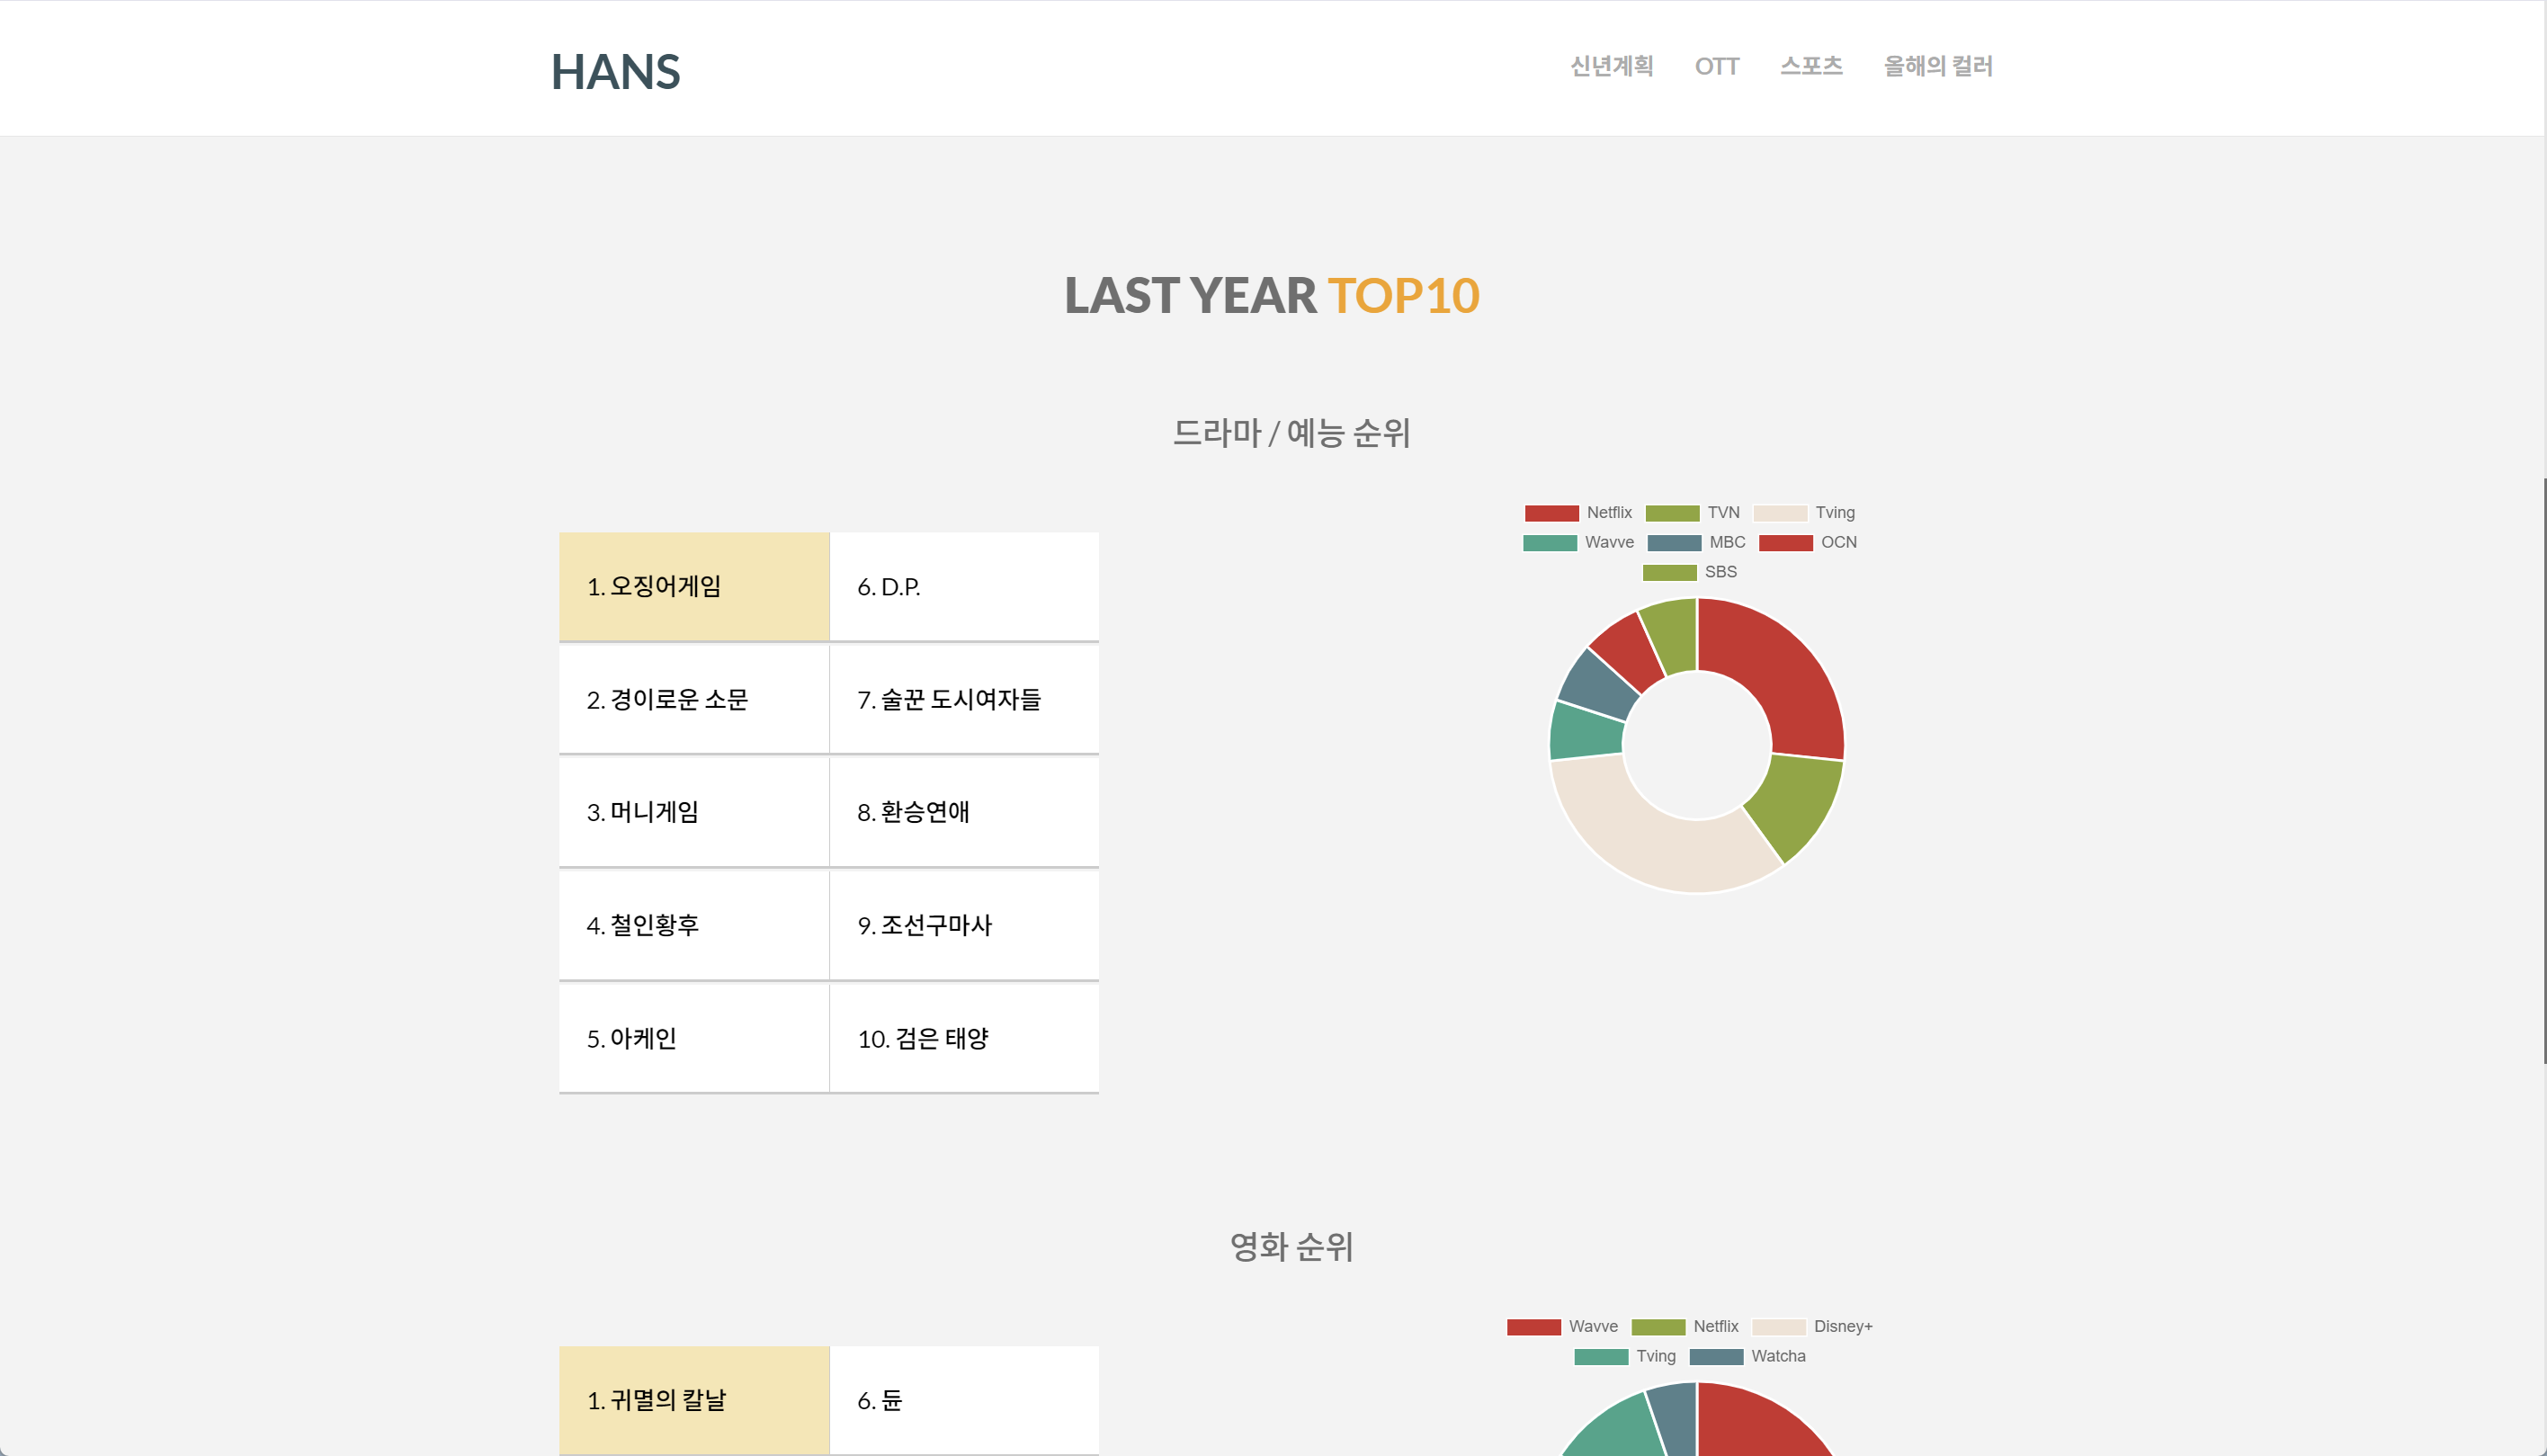Click the HANS site logo

[615, 72]
